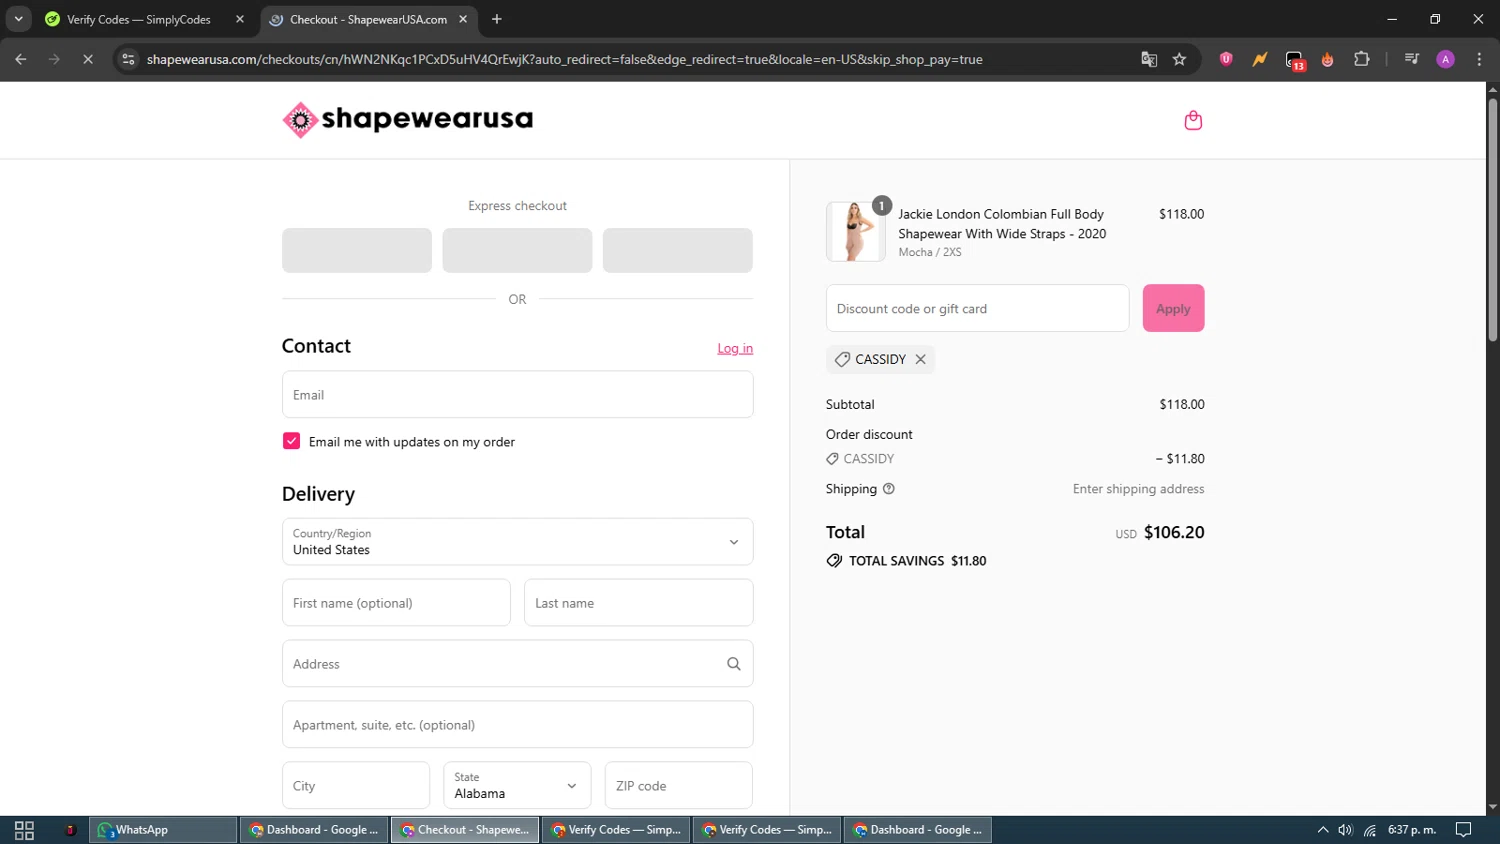
Task: Remove the CASSIDY discount code tag
Action: click(920, 359)
